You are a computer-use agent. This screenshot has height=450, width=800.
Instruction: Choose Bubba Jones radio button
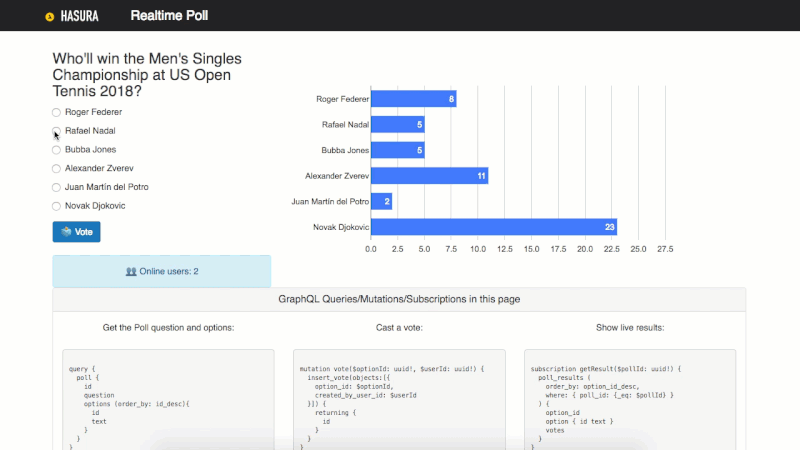point(56,150)
